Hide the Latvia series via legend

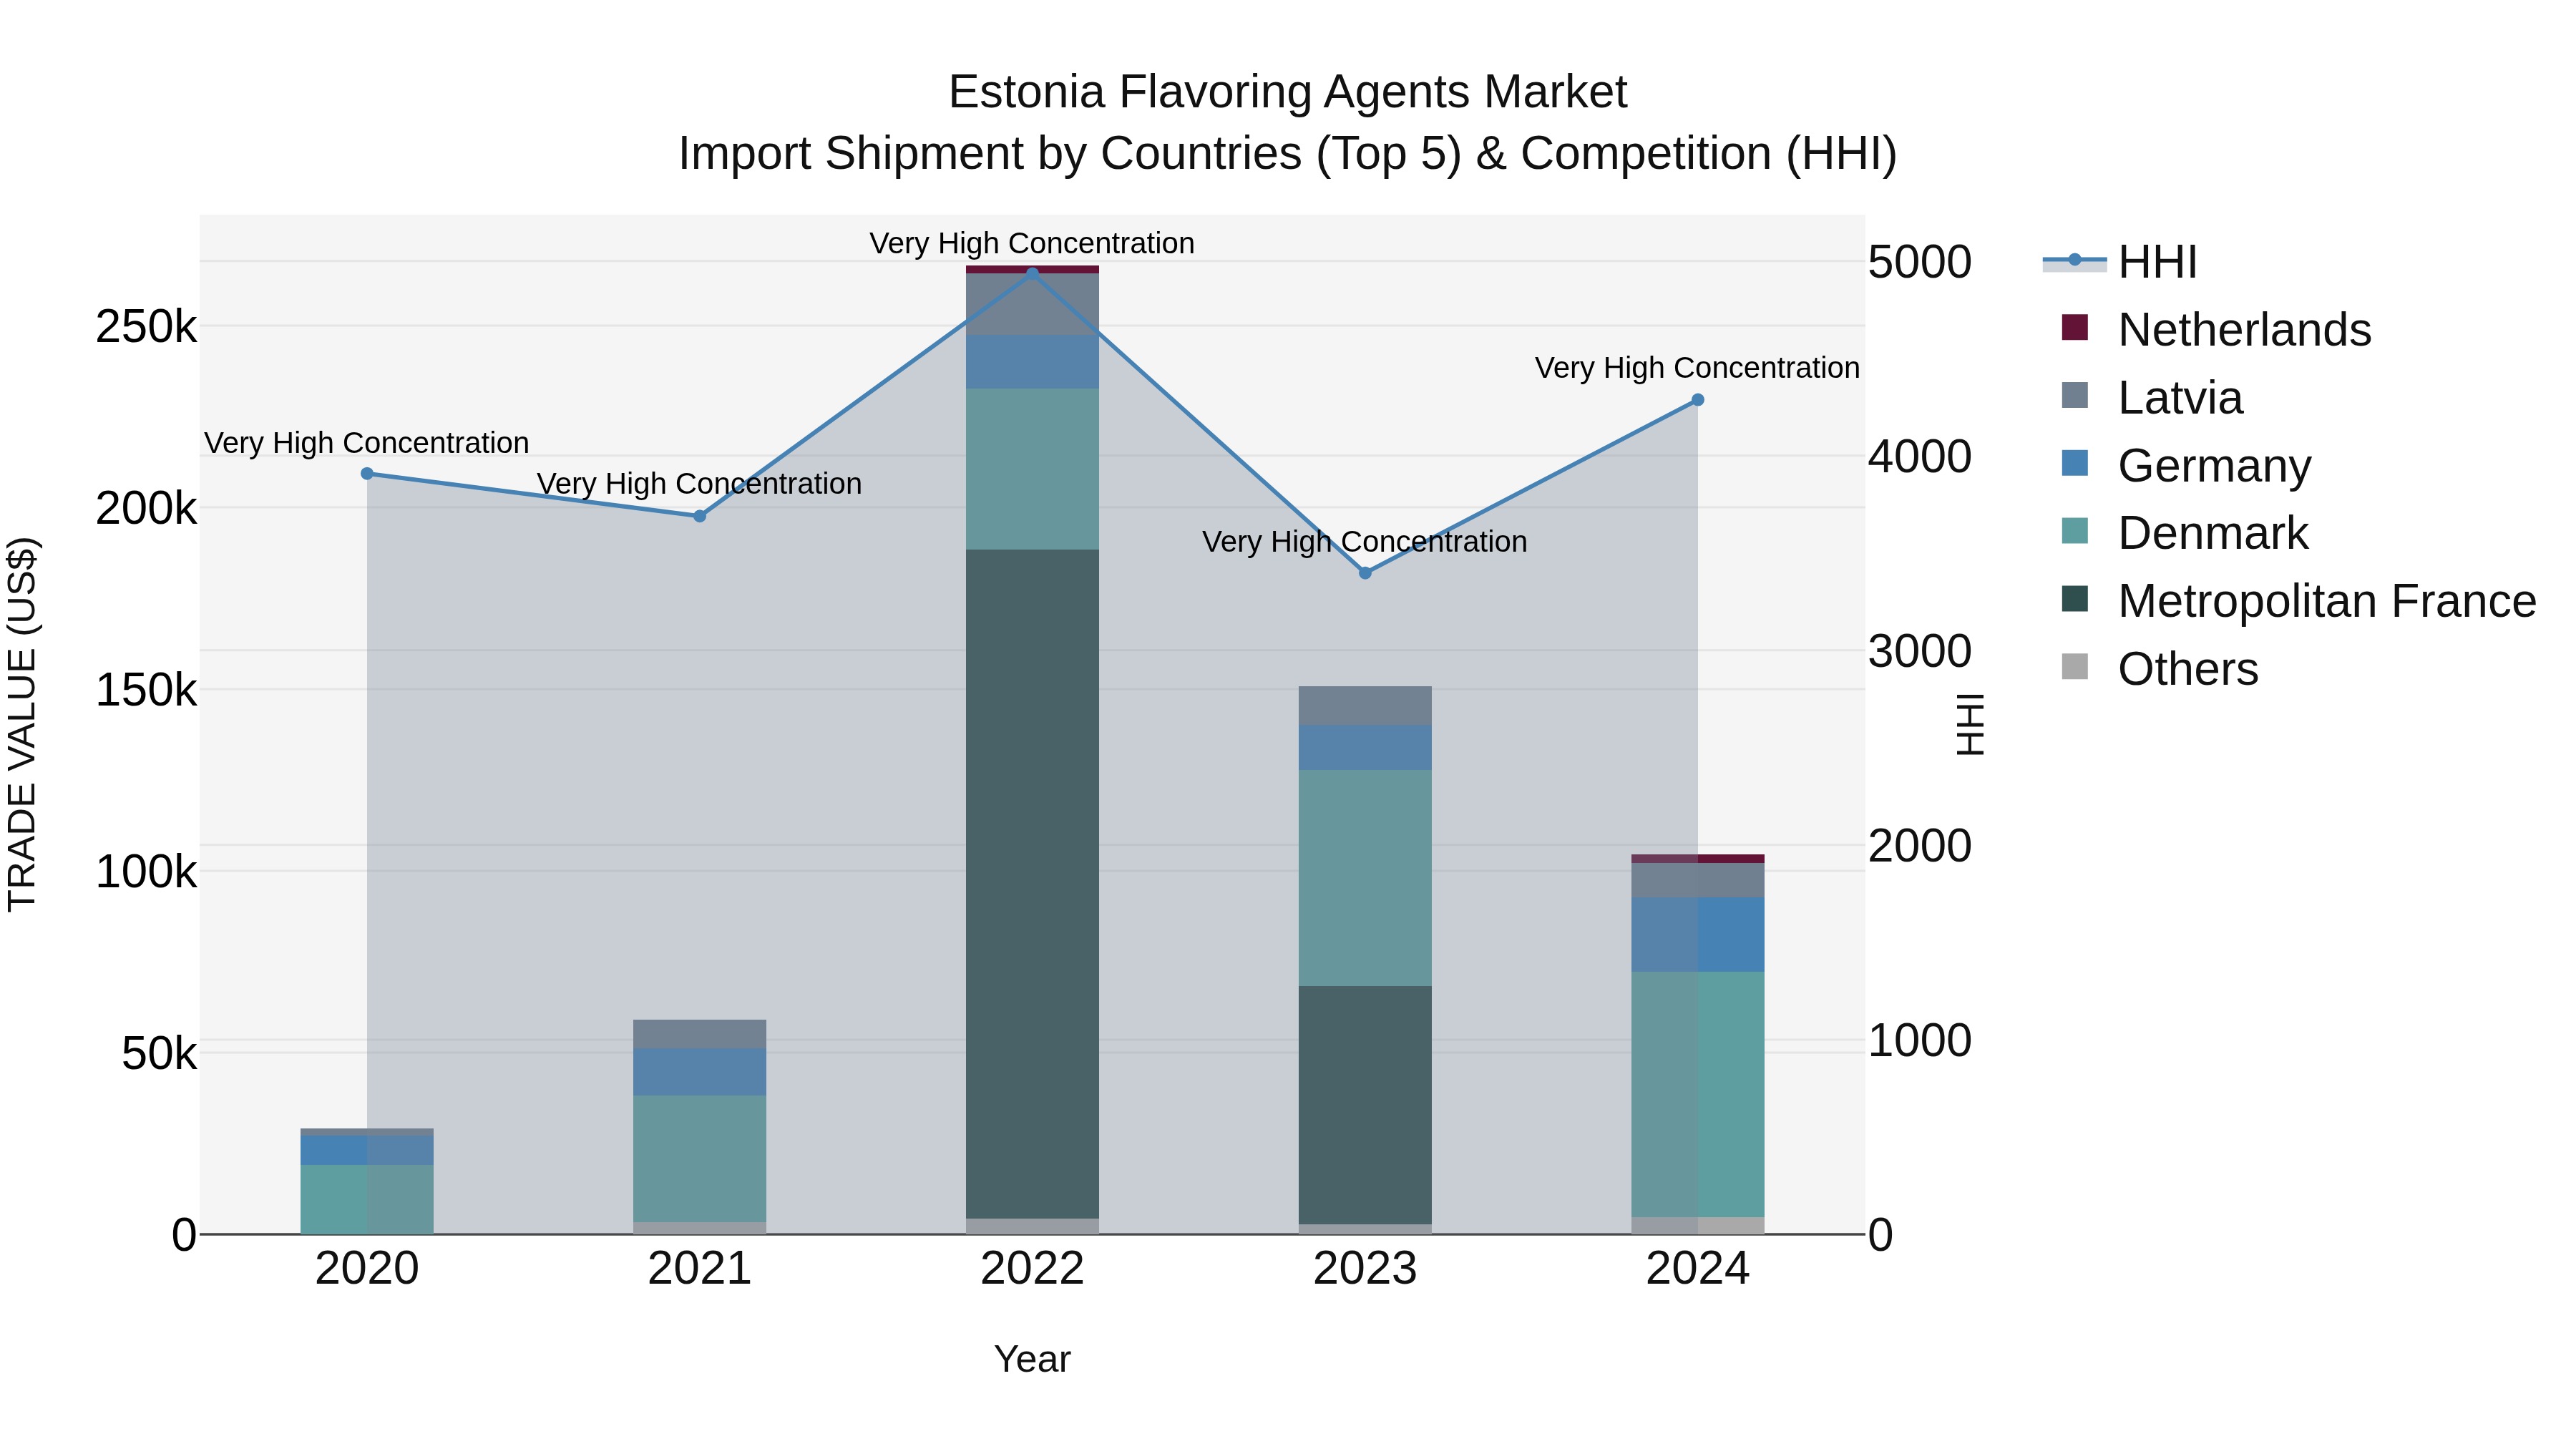point(2152,398)
